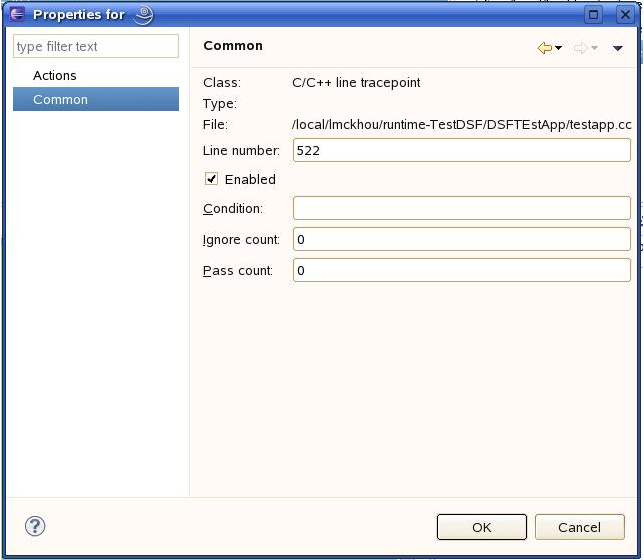Click the OK button
Viewport: 644px width, 560px height.
(x=482, y=527)
